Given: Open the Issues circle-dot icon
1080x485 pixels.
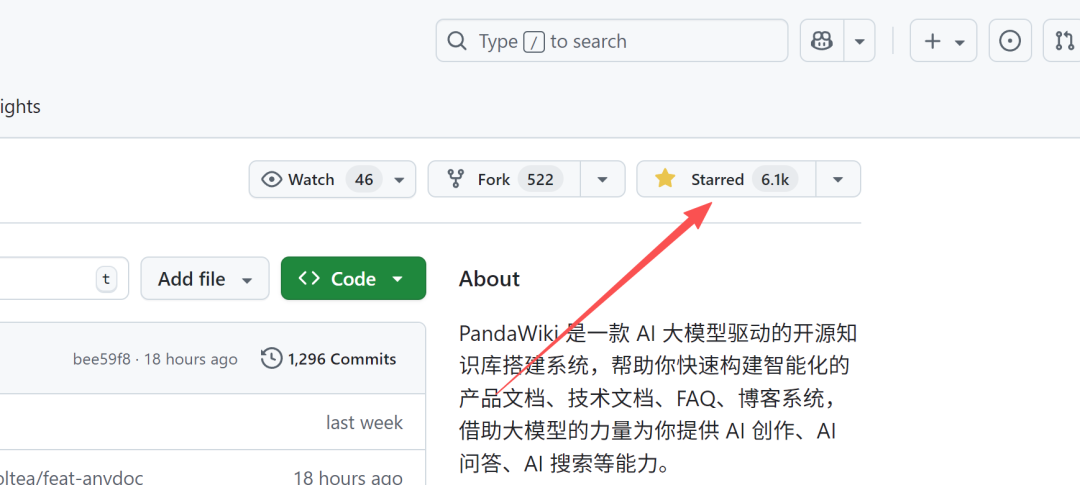Looking at the screenshot, I should (x=1010, y=41).
